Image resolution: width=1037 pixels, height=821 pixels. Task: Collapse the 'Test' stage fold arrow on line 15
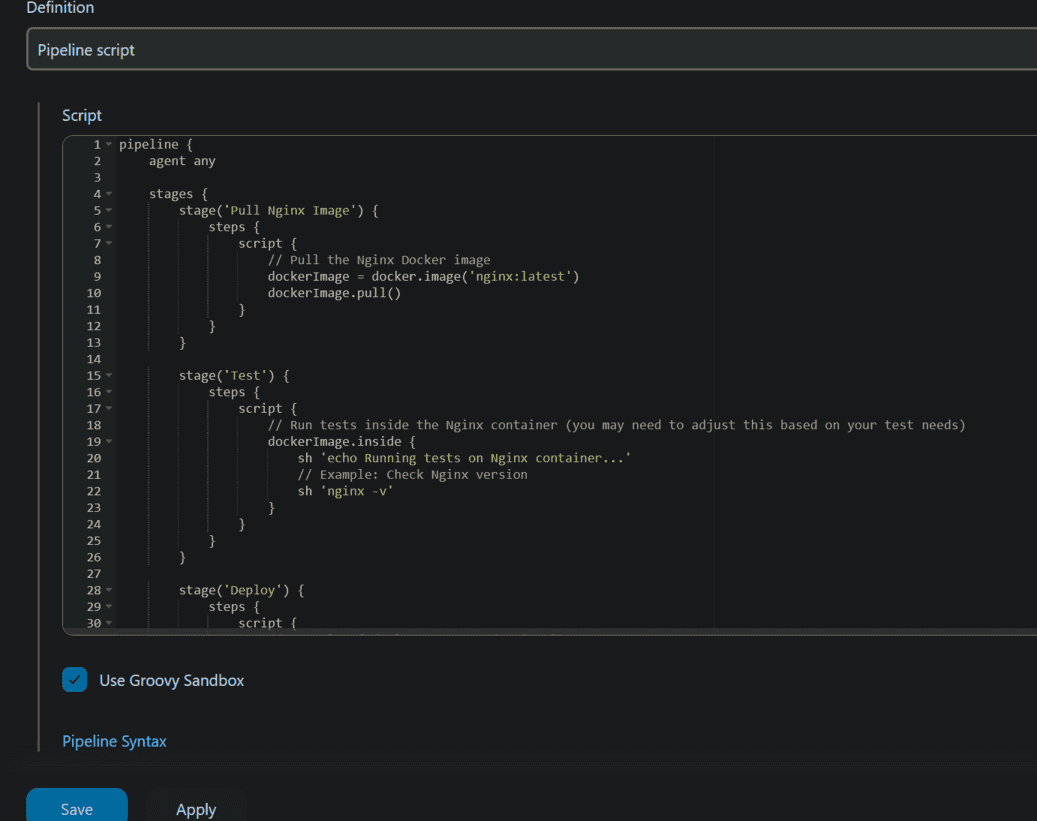tap(109, 375)
